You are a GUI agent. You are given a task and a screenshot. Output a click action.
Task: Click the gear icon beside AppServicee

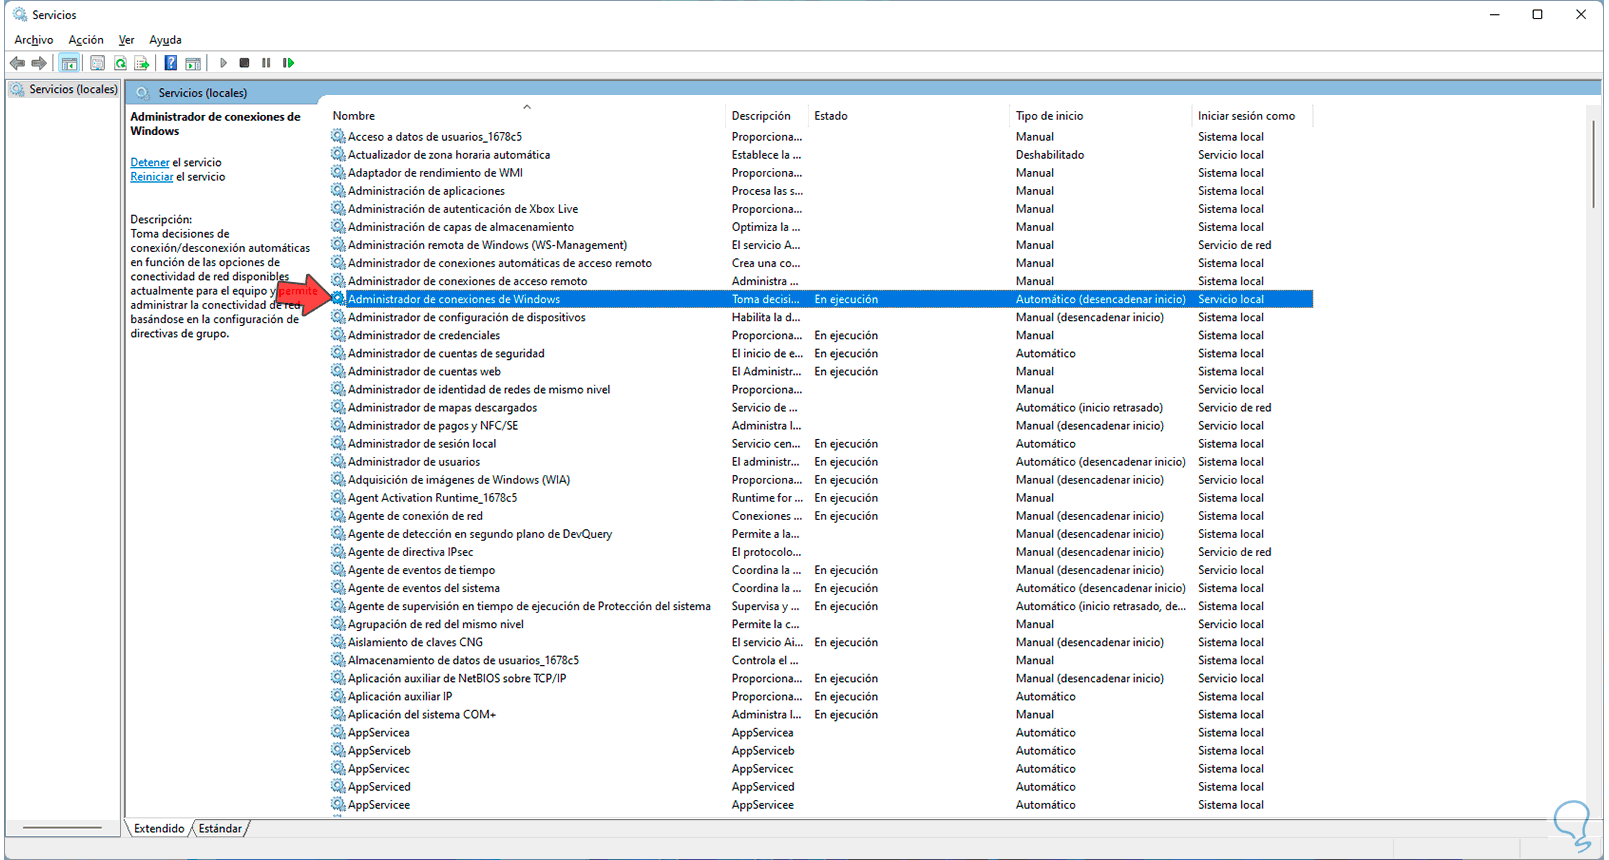338,805
